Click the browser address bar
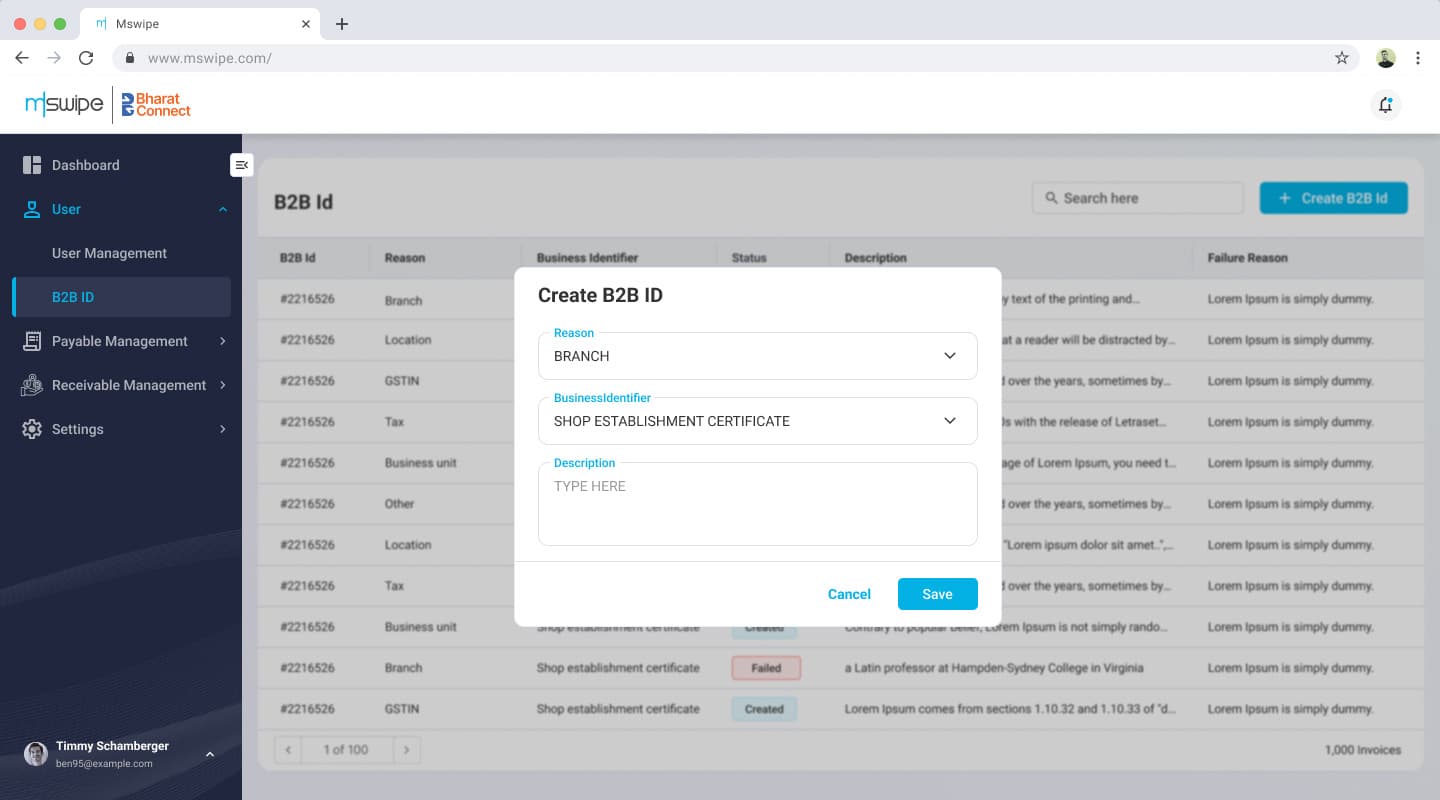The height and width of the screenshot is (800, 1440). [735, 58]
